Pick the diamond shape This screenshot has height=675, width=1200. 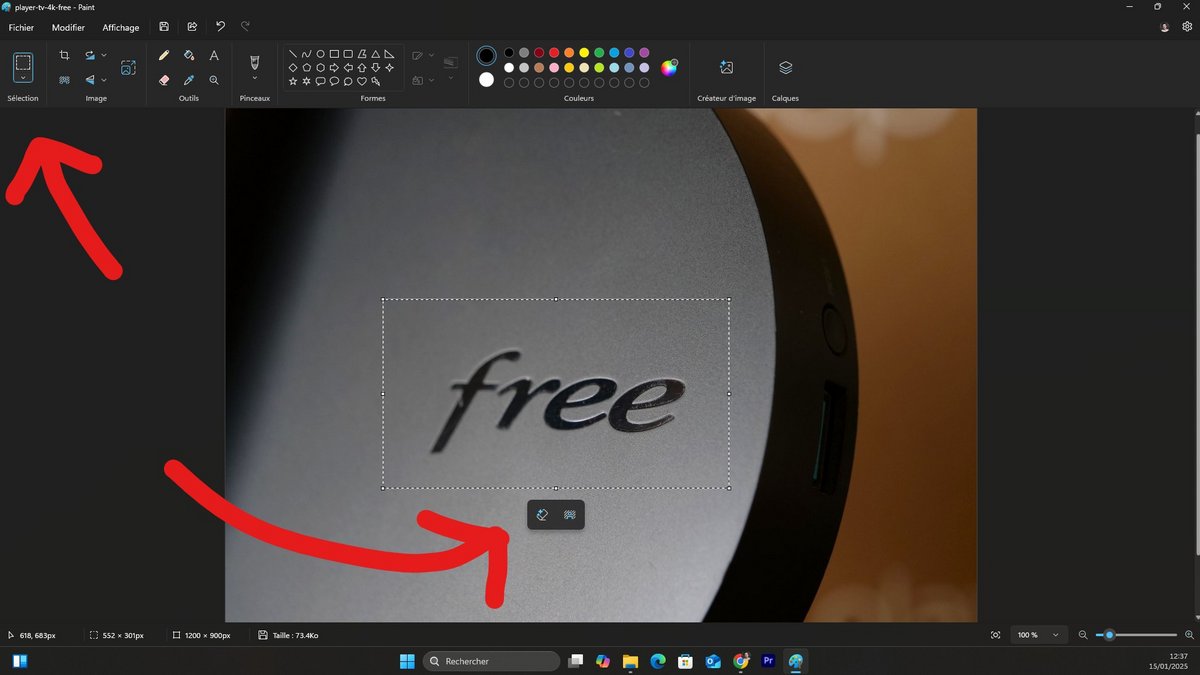click(x=293, y=68)
